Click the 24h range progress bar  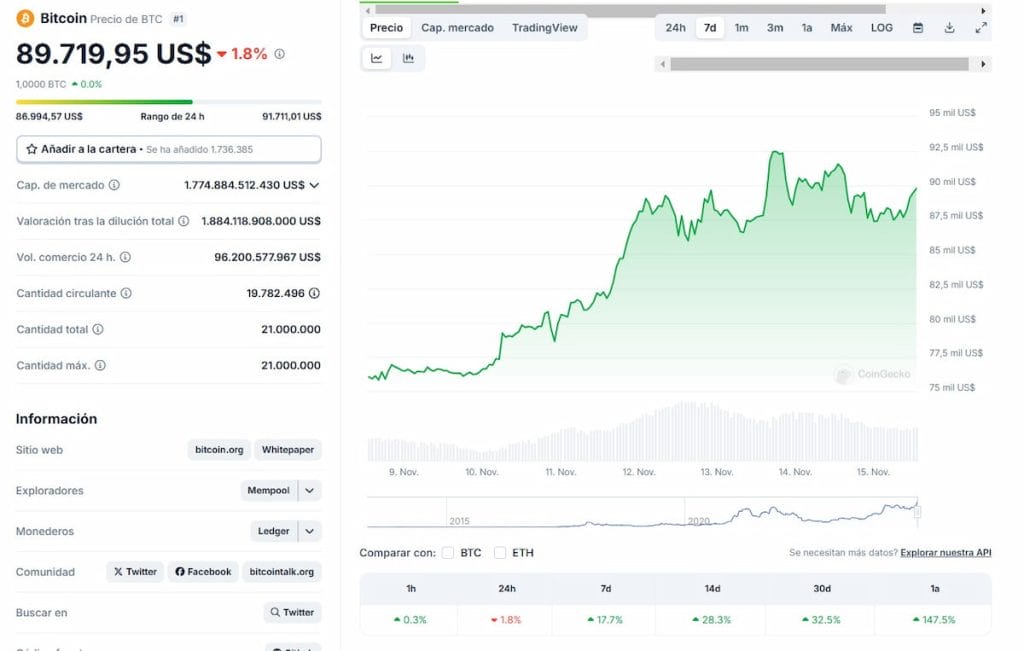click(168, 102)
